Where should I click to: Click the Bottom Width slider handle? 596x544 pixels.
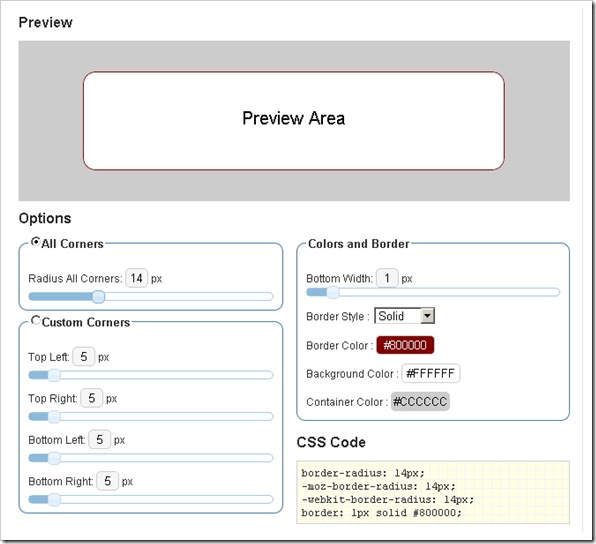click(x=333, y=292)
